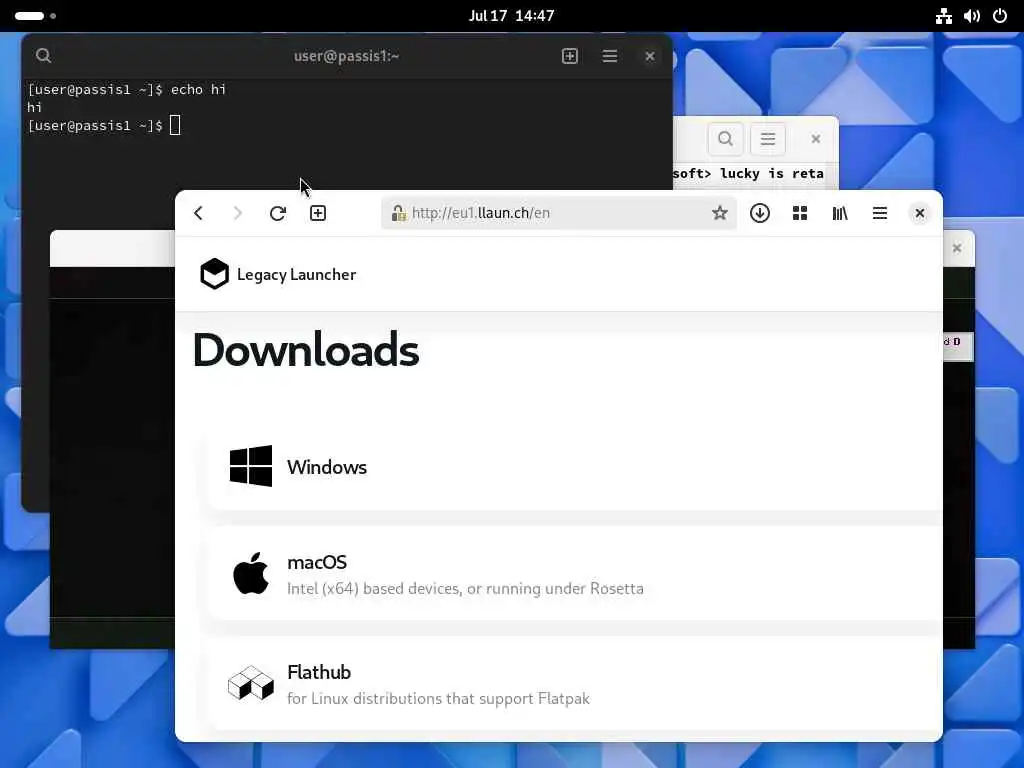Open the GNOME Activities overview
This screenshot has width=1024, height=768.
(x=35, y=16)
